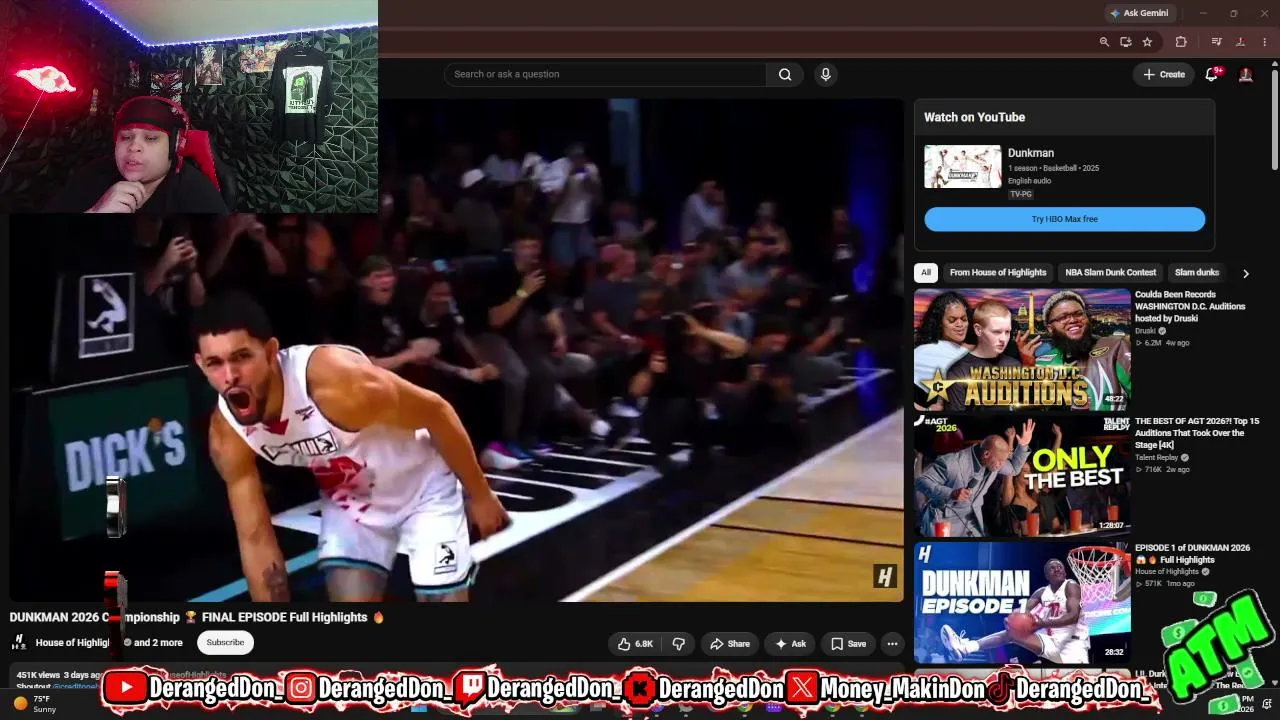Open the Dunkman show title link
The image size is (1280, 720).
click(x=1031, y=153)
